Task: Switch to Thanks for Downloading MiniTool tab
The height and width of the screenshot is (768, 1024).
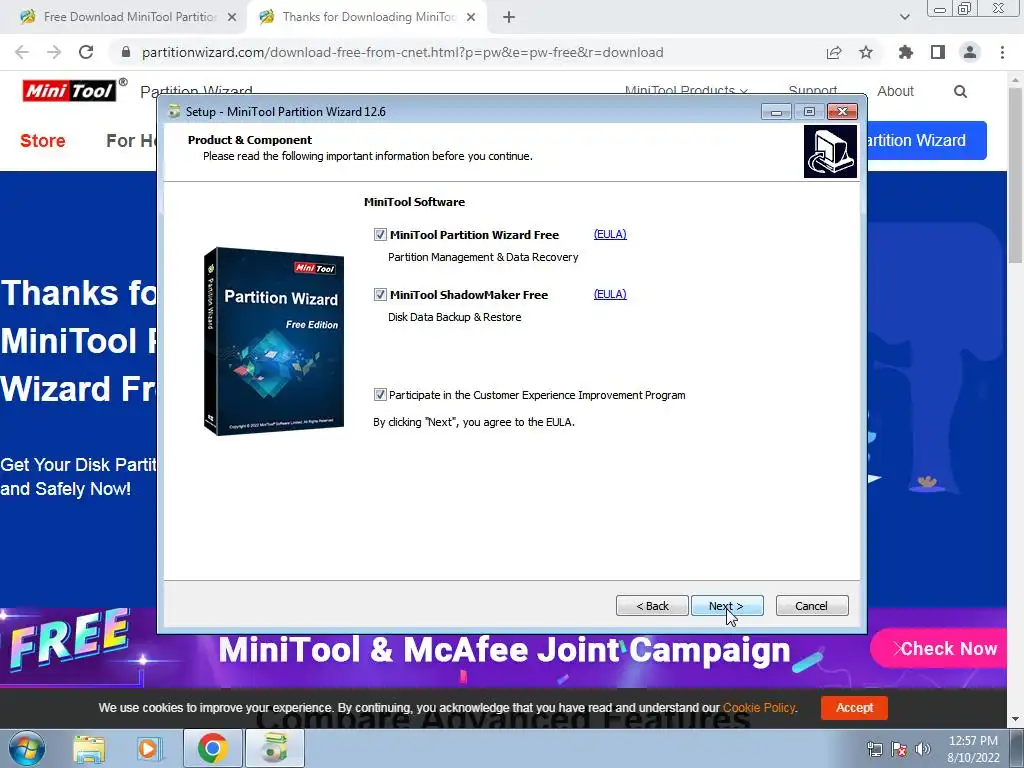Action: click(368, 17)
